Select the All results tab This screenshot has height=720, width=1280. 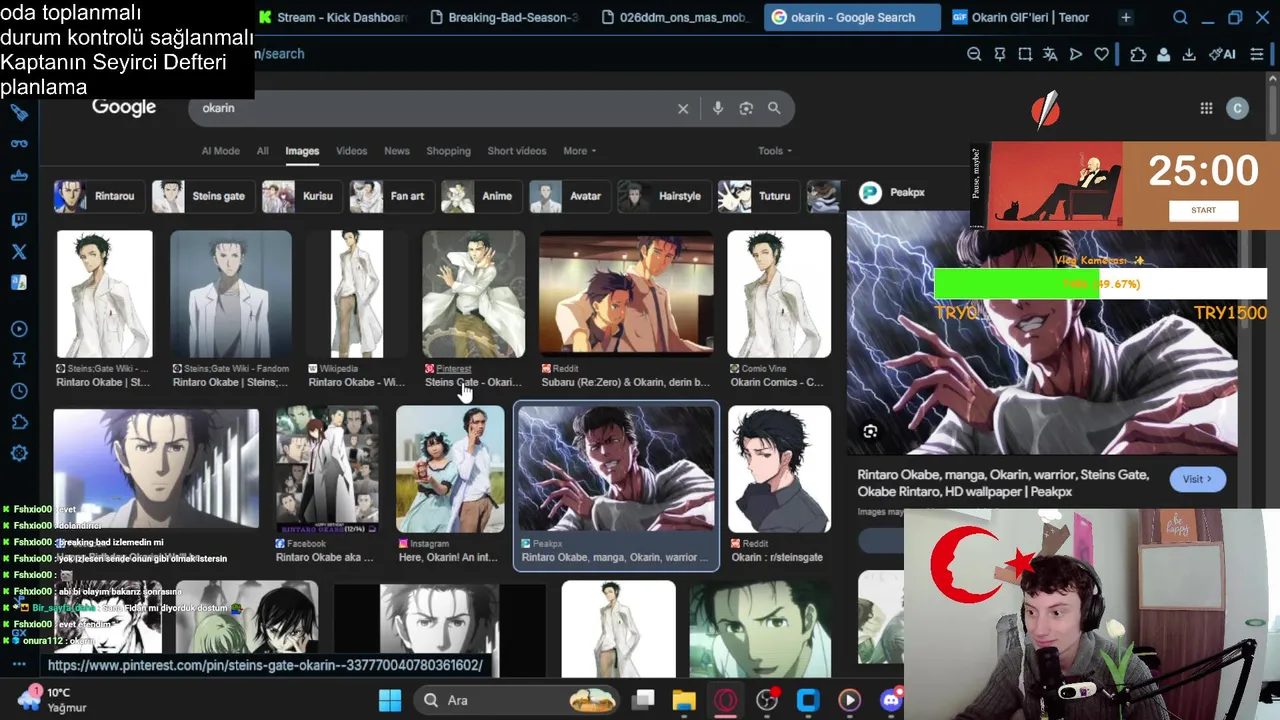(262, 151)
